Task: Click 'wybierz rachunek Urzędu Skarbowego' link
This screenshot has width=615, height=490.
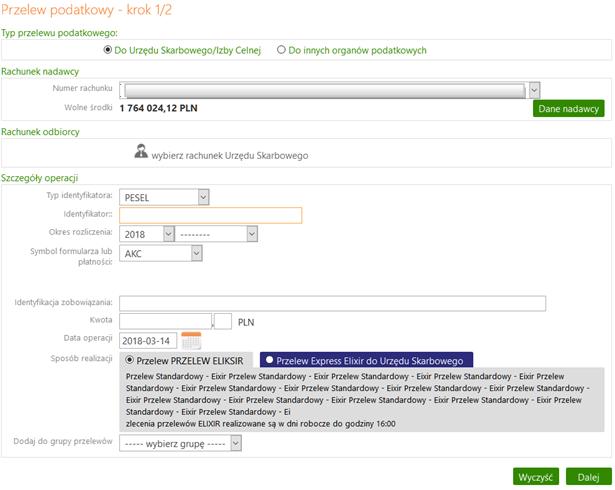Action: click(230, 156)
